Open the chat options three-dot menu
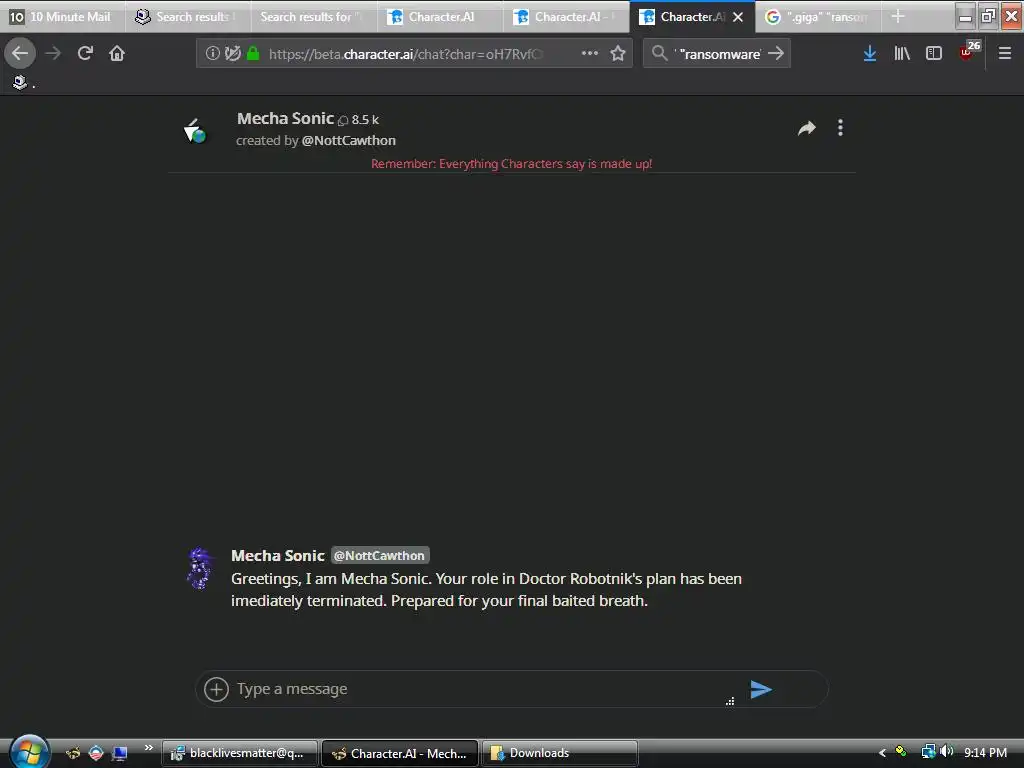 click(840, 128)
